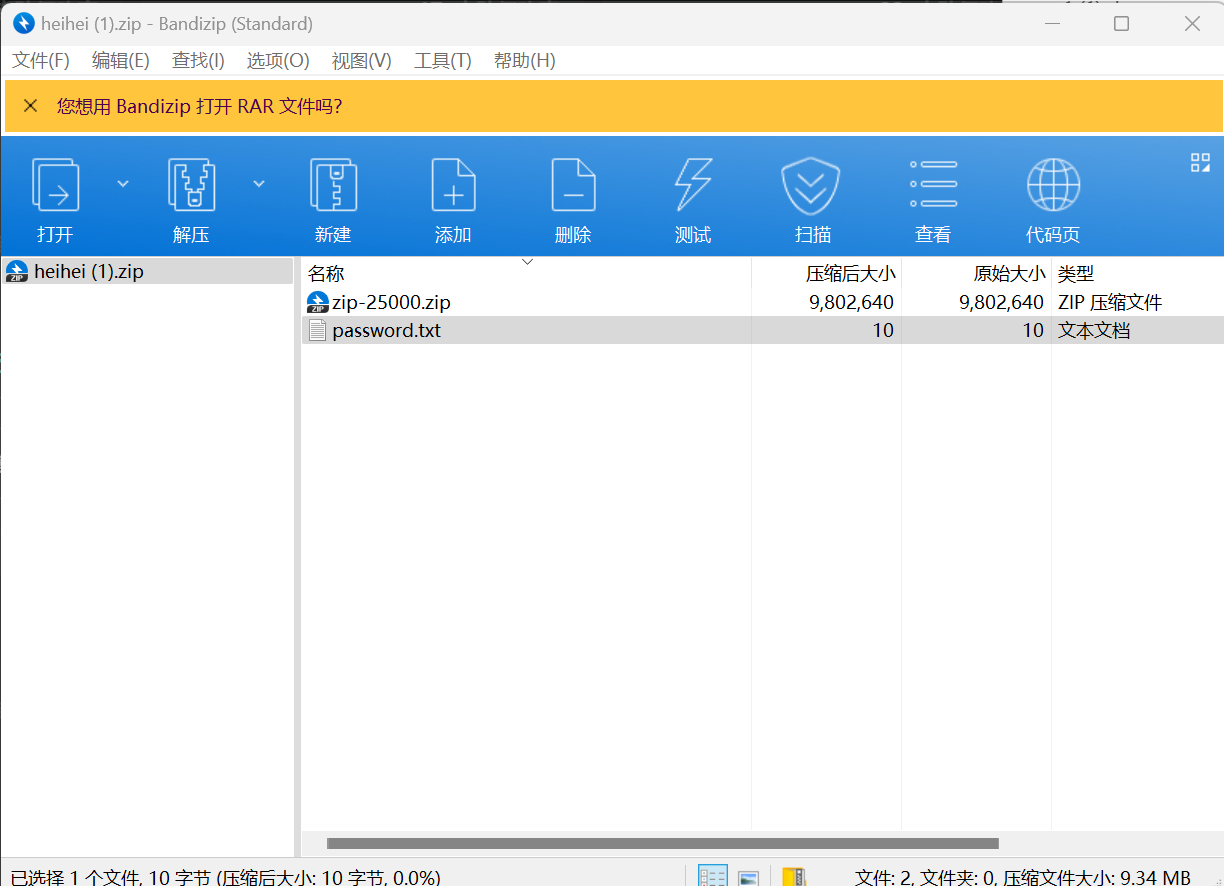The width and height of the screenshot is (1224, 886).
Task: Open the 帮助(H) menu
Action: pyautogui.click(x=525, y=61)
